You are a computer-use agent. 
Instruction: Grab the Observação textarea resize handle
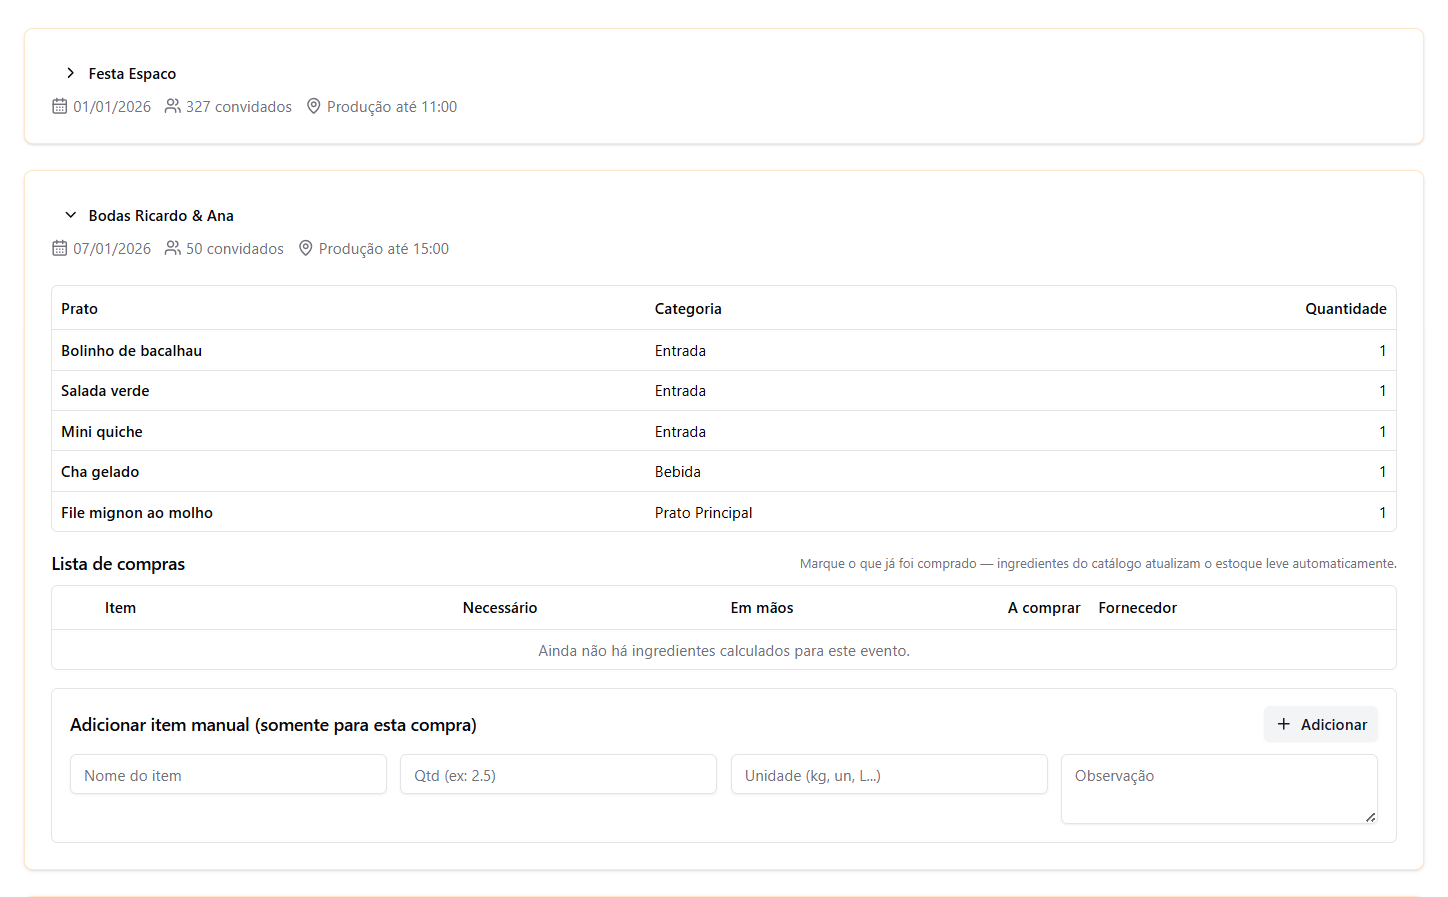(x=1370, y=817)
